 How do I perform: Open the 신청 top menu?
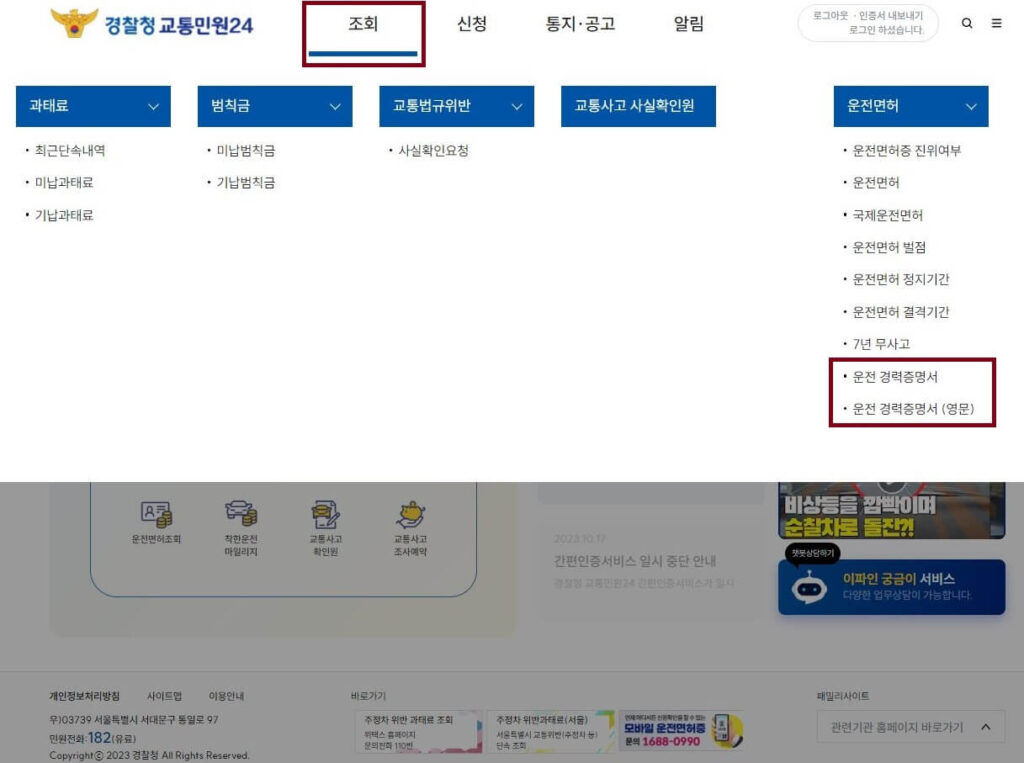(471, 25)
